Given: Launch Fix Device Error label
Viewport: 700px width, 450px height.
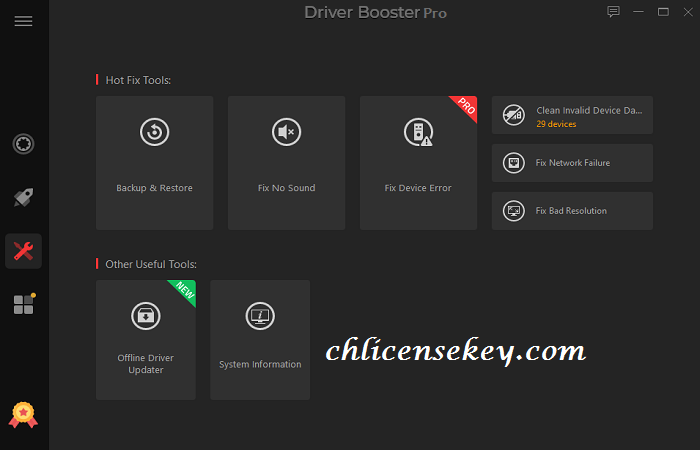Looking at the screenshot, I should (418, 188).
